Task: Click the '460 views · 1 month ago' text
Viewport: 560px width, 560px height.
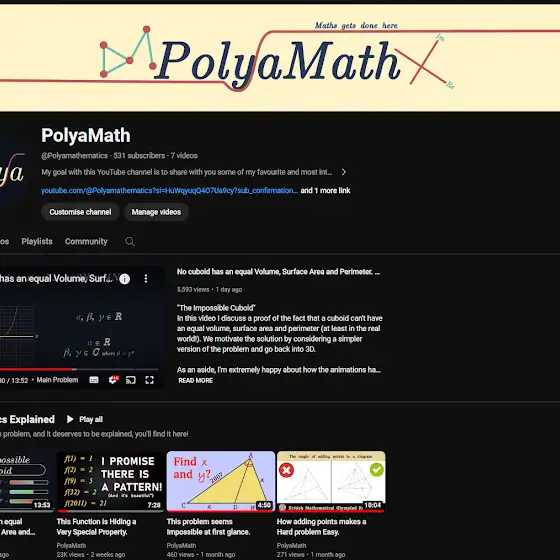Action: [x=201, y=555]
